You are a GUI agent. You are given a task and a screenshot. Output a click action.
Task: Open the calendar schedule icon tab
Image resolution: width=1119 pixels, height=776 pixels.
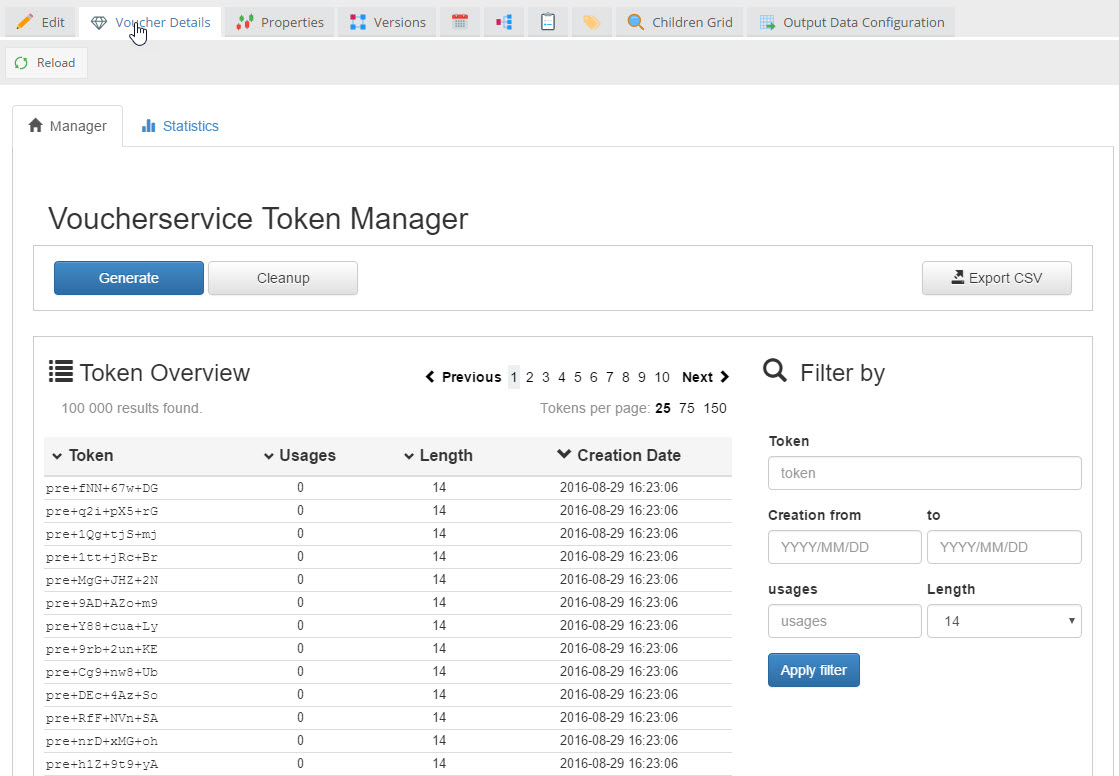(459, 22)
